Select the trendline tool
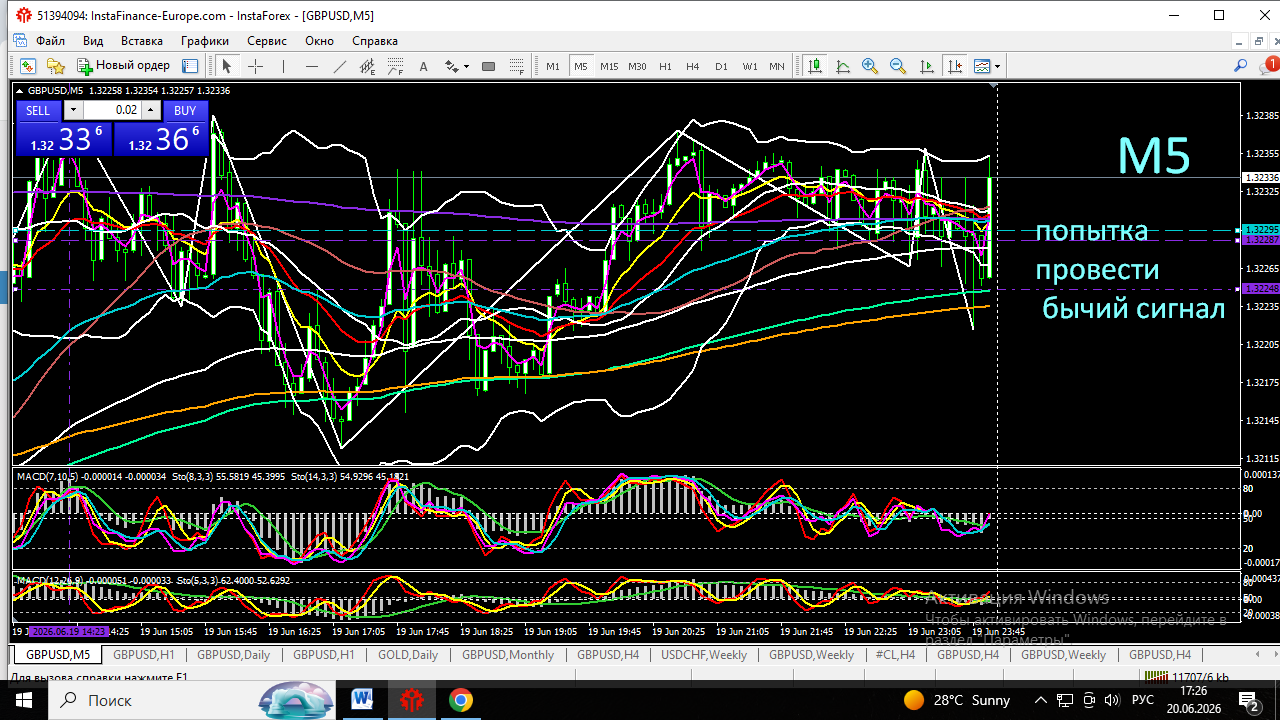The height and width of the screenshot is (720, 1280). pyautogui.click(x=339, y=66)
